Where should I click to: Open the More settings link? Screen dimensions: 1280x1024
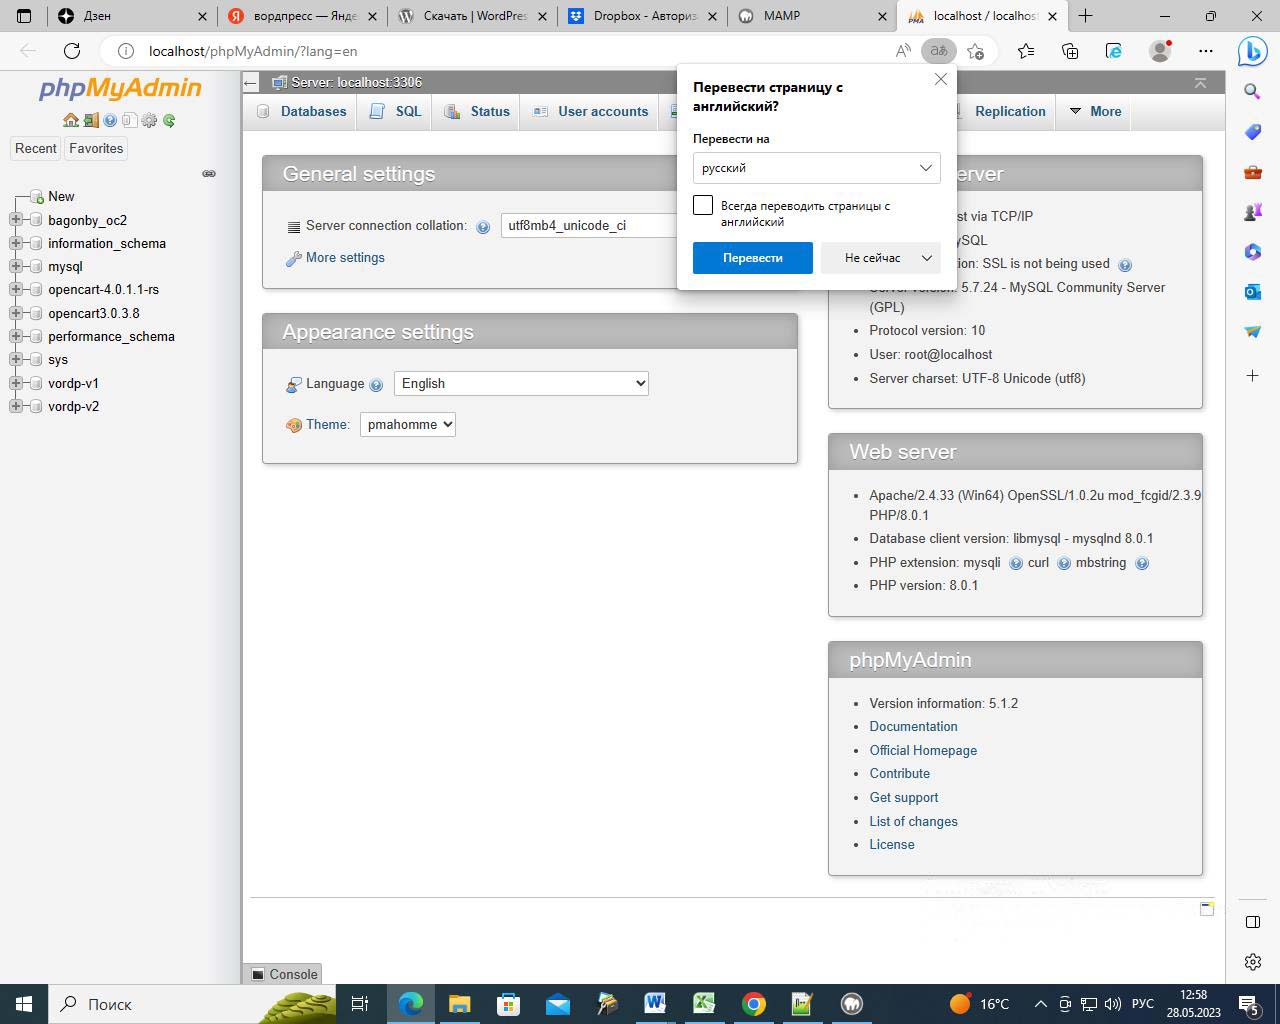pos(345,258)
